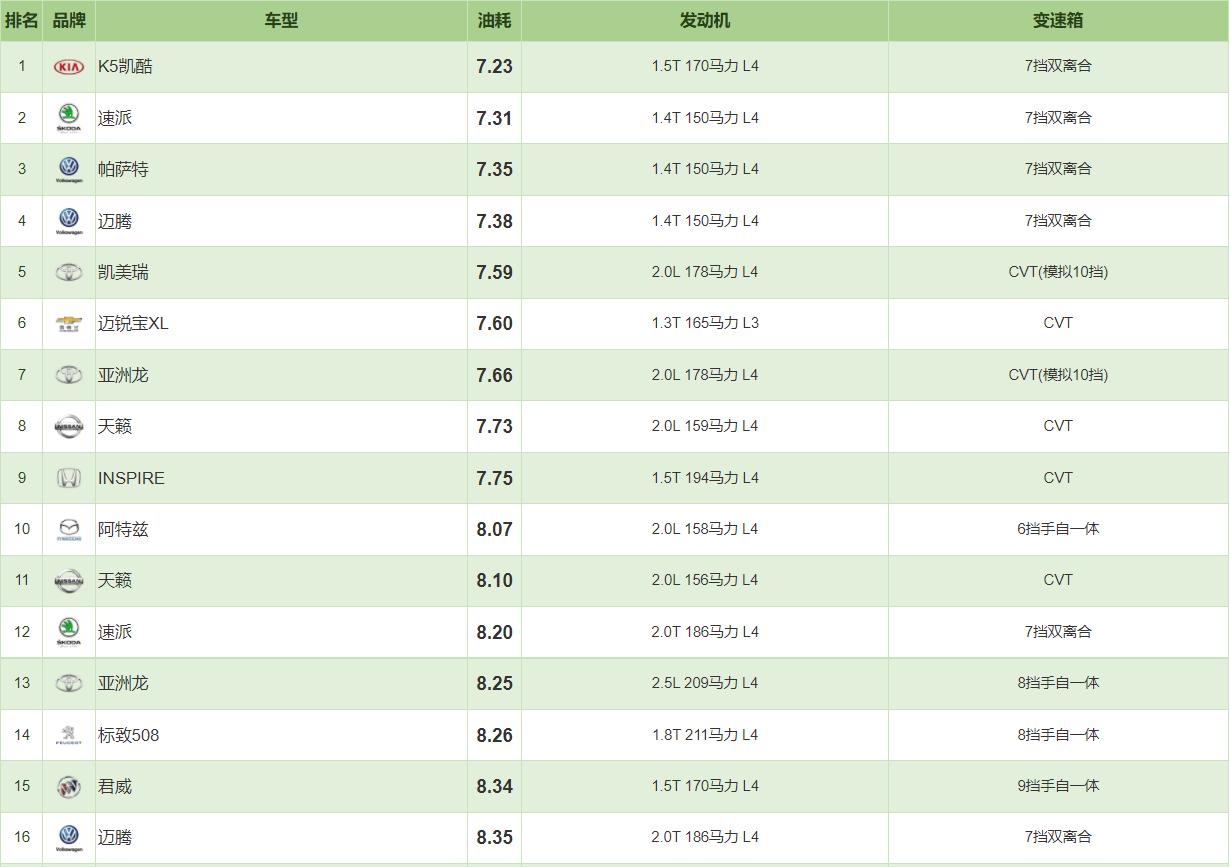Open the 帕萨特 model link
This screenshot has height=867, width=1230.
tap(123, 169)
